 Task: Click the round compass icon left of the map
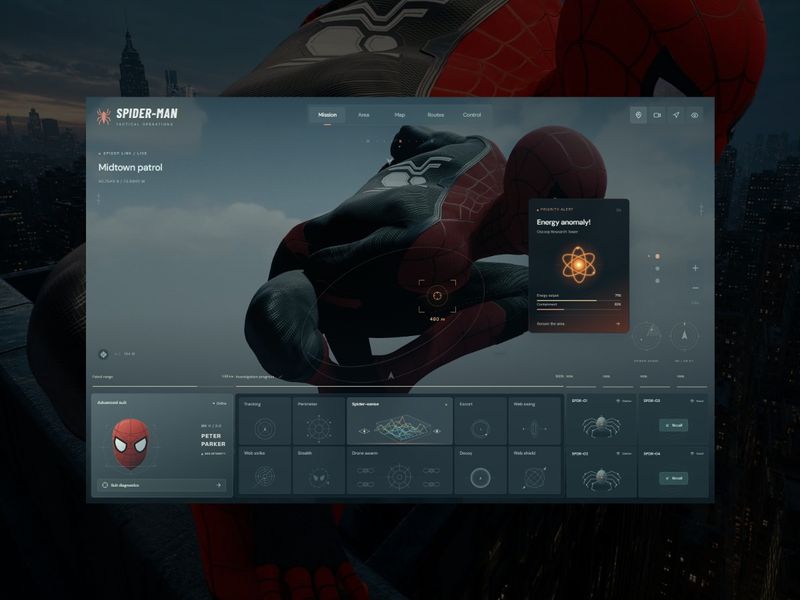click(103, 354)
